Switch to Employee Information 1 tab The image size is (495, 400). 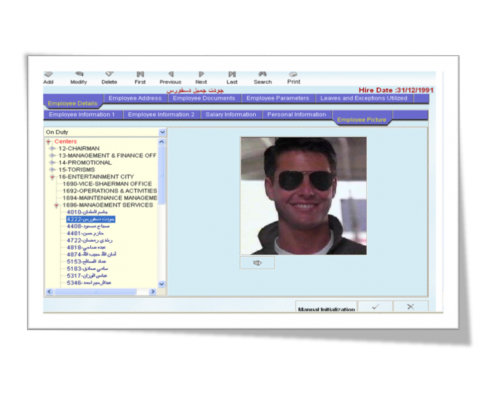coord(82,114)
